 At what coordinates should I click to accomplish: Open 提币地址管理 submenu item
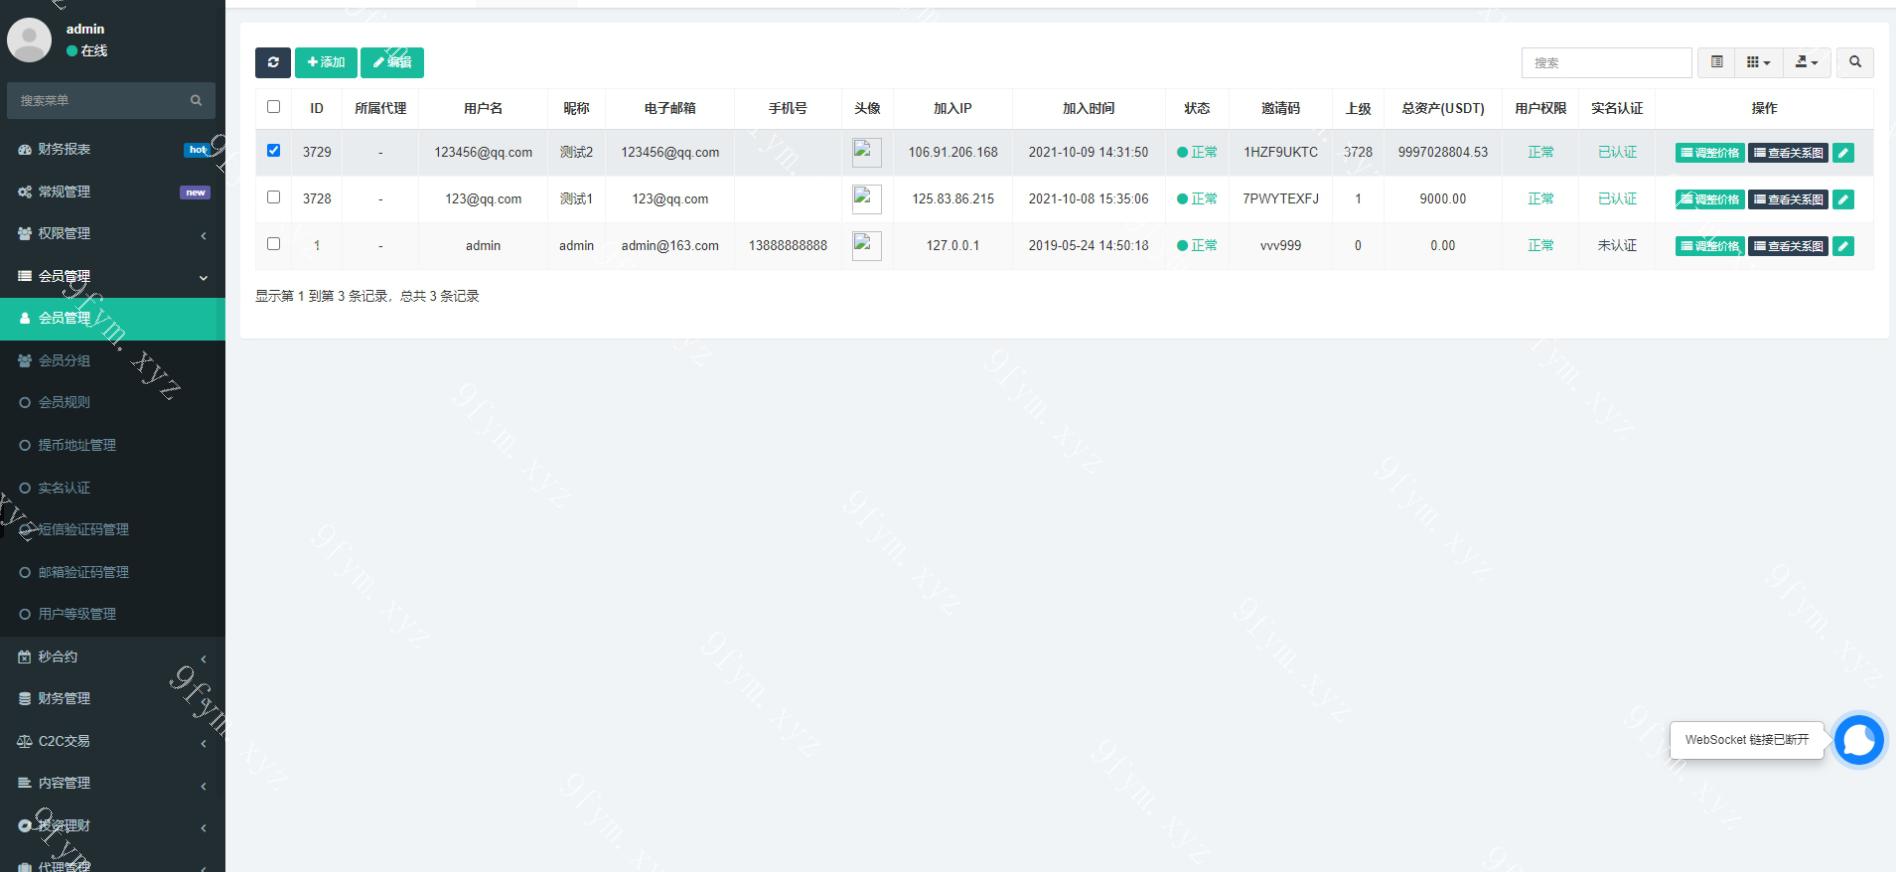112,445
